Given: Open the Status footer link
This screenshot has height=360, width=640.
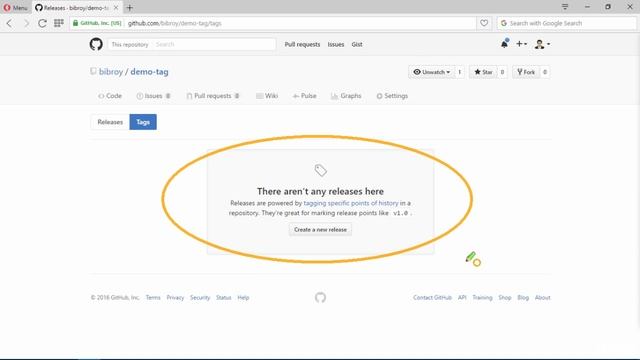Looking at the screenshot, I should [224, 298].
